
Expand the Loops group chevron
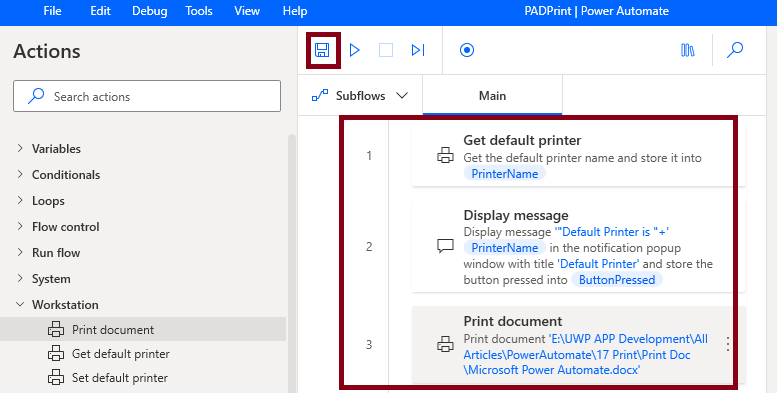[x=20, y=200]
